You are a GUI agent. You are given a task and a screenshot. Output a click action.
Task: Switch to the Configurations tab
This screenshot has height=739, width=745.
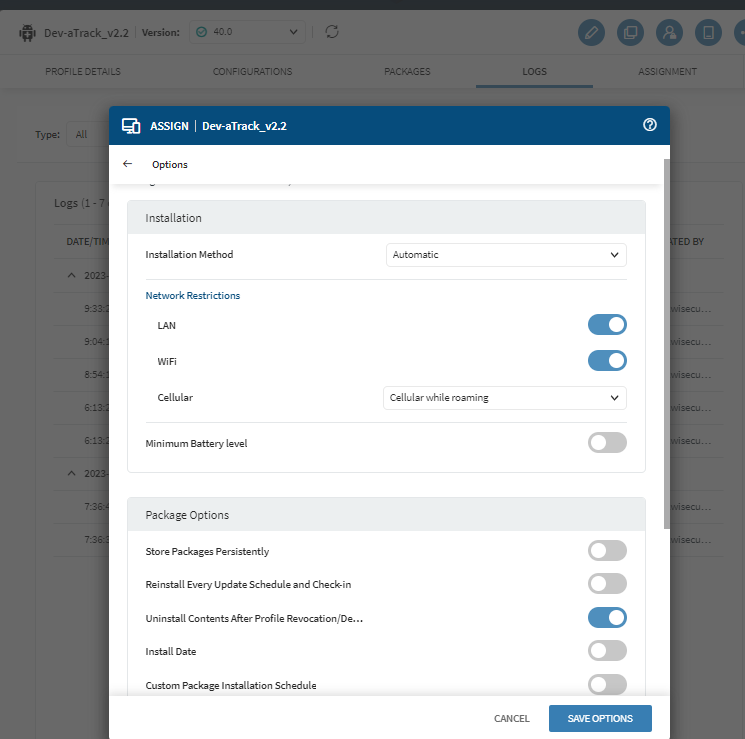[252, 72]
